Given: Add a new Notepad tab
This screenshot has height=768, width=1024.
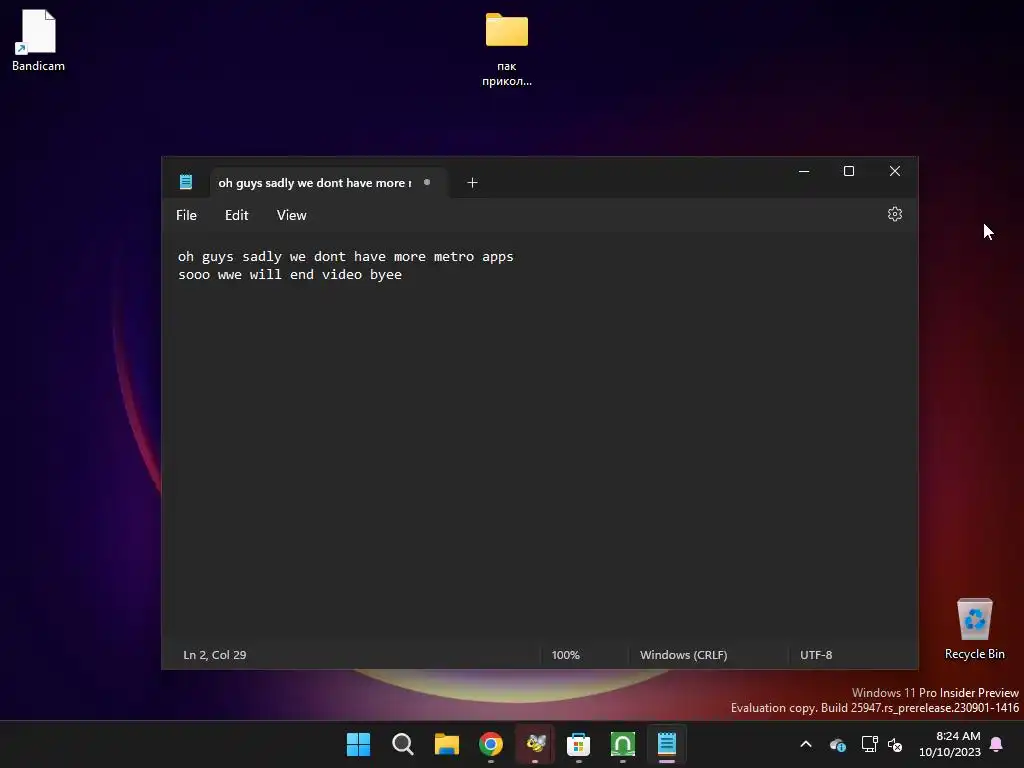Looking at the screenshot, I should (472, 183).
